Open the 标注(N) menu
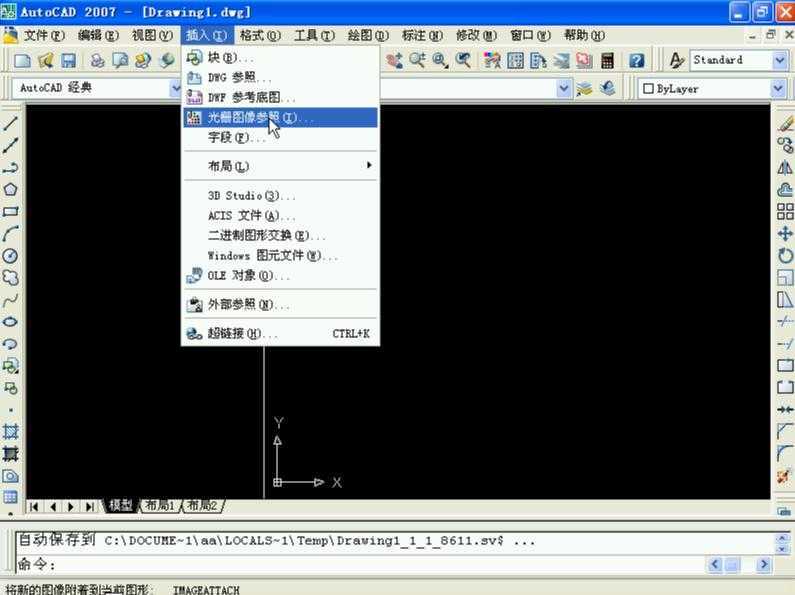Screen dimensions: 795x595 click(x=422, y=35)
